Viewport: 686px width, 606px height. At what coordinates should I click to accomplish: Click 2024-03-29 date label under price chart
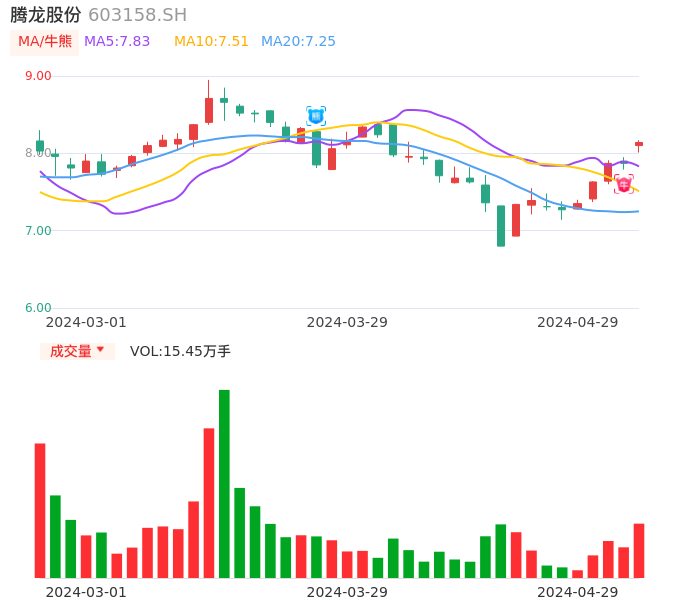(x=347, y=322)
